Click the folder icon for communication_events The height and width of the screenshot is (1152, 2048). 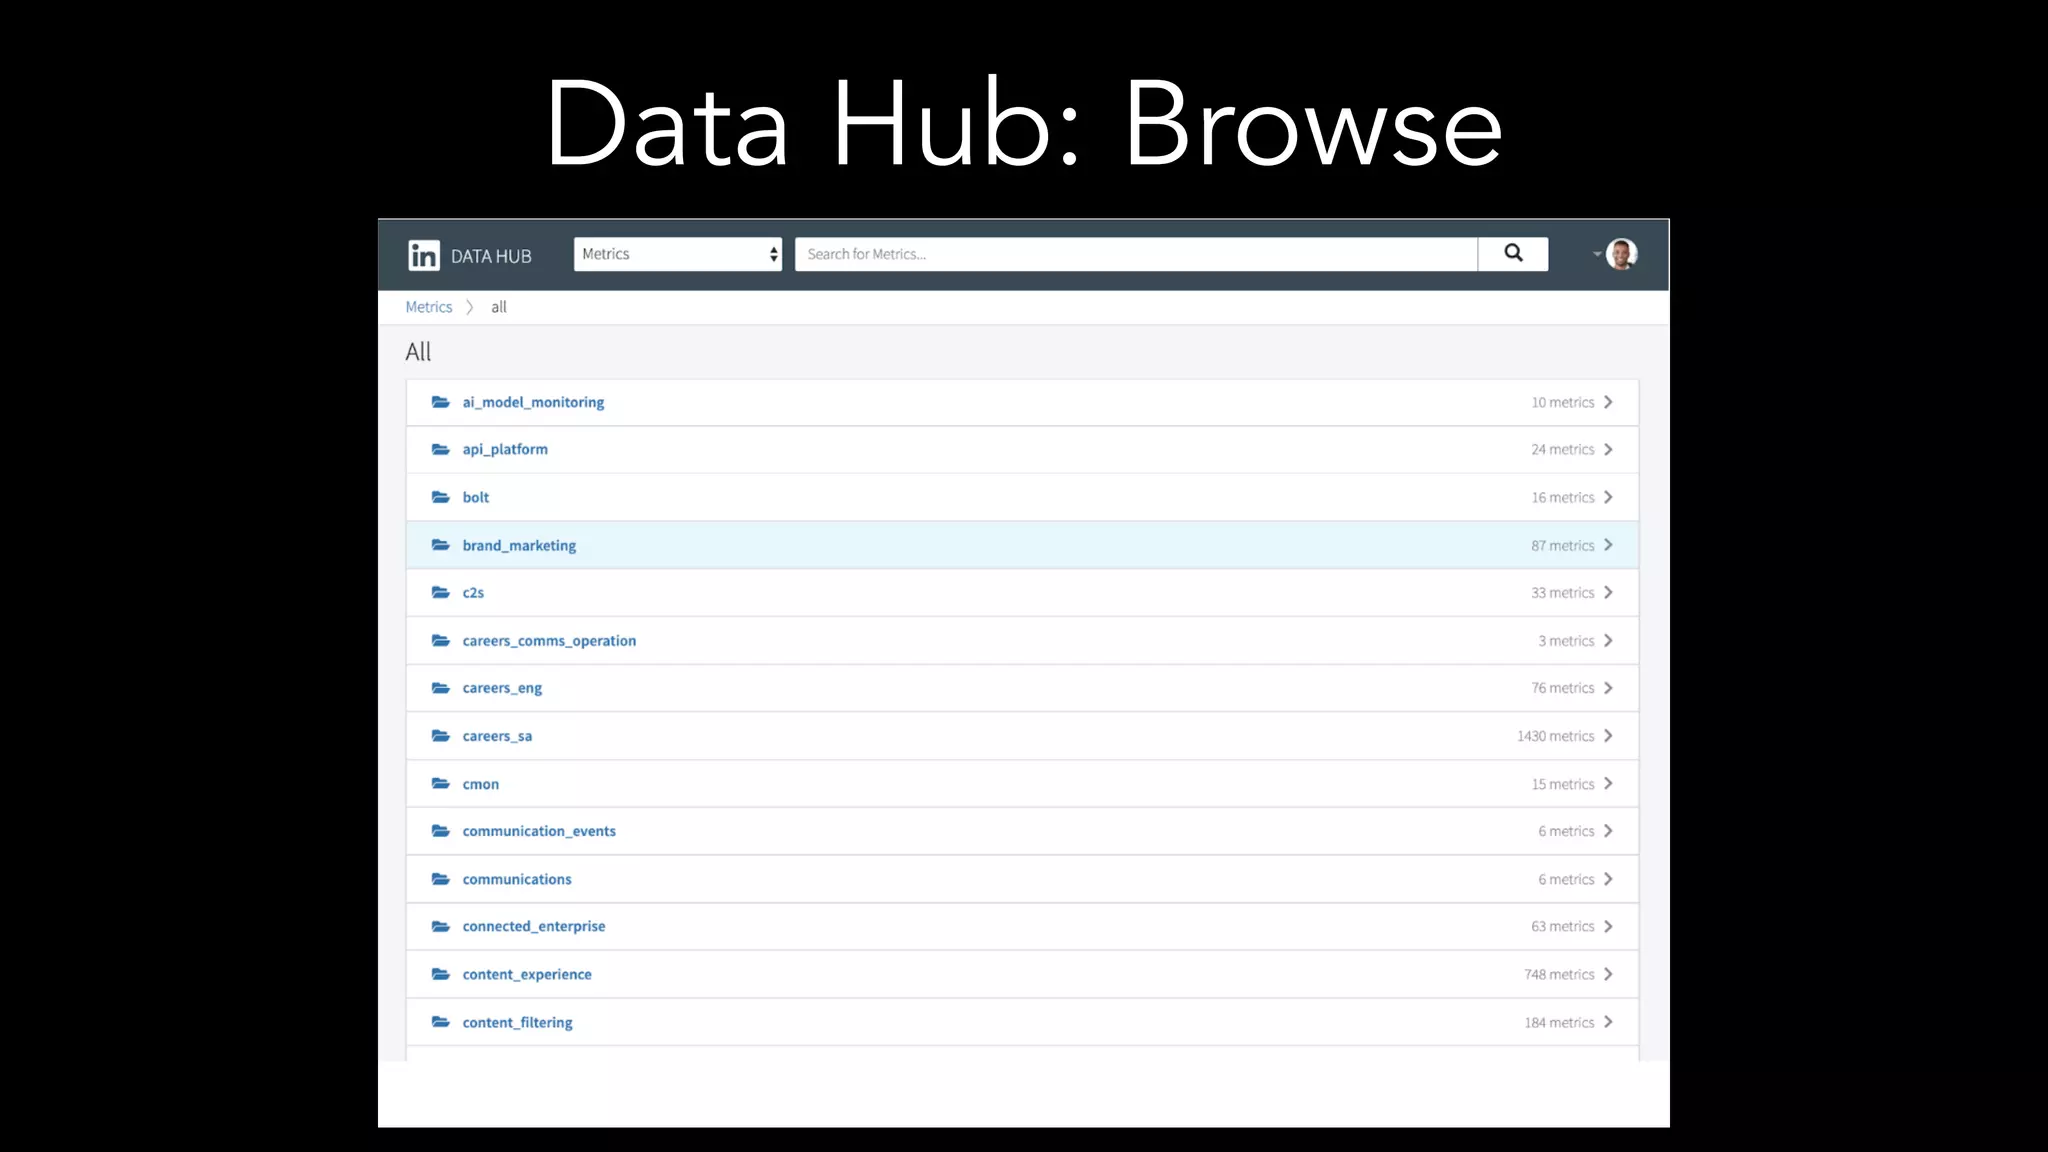pyautogui.click(x=440, y=831)
